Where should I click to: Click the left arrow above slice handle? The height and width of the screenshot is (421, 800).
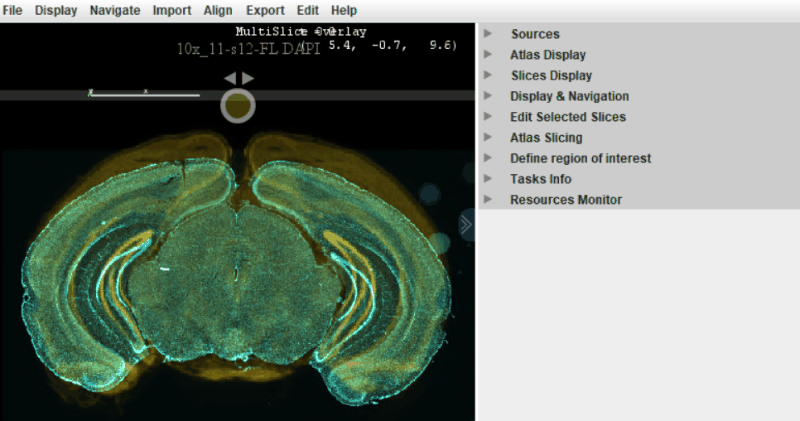click(x=230, y=78)
